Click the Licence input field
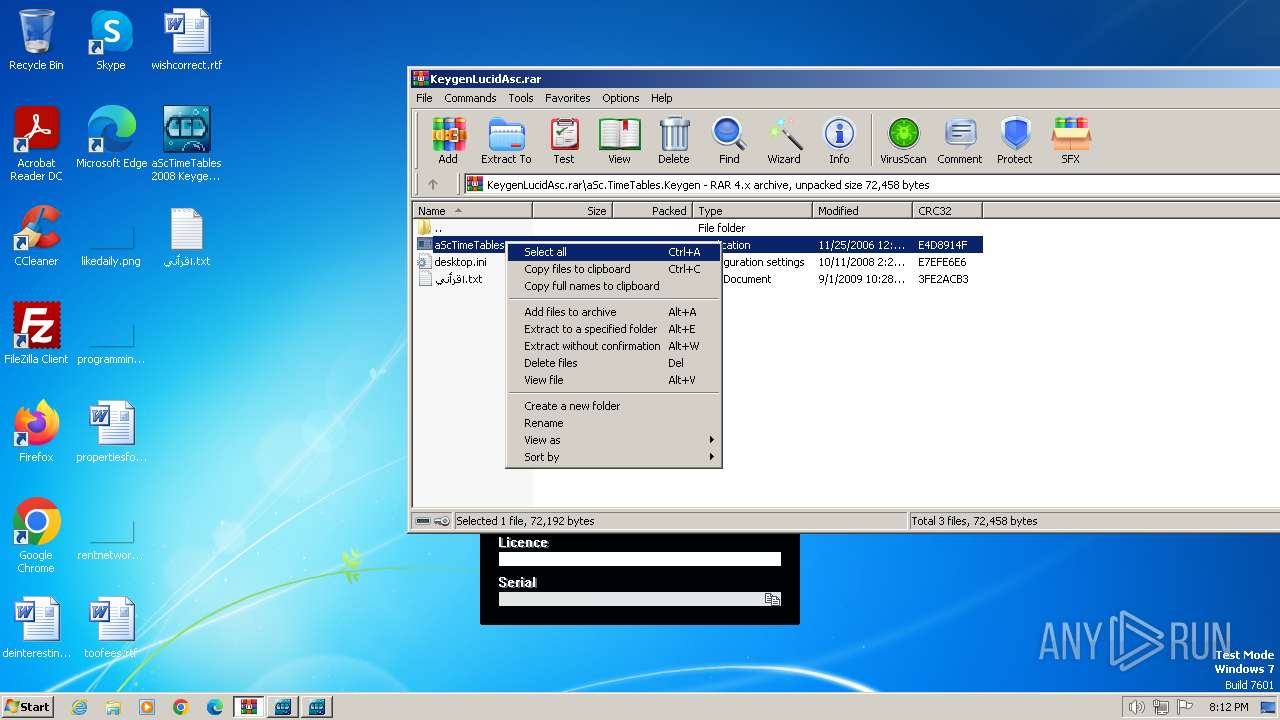 639,559
